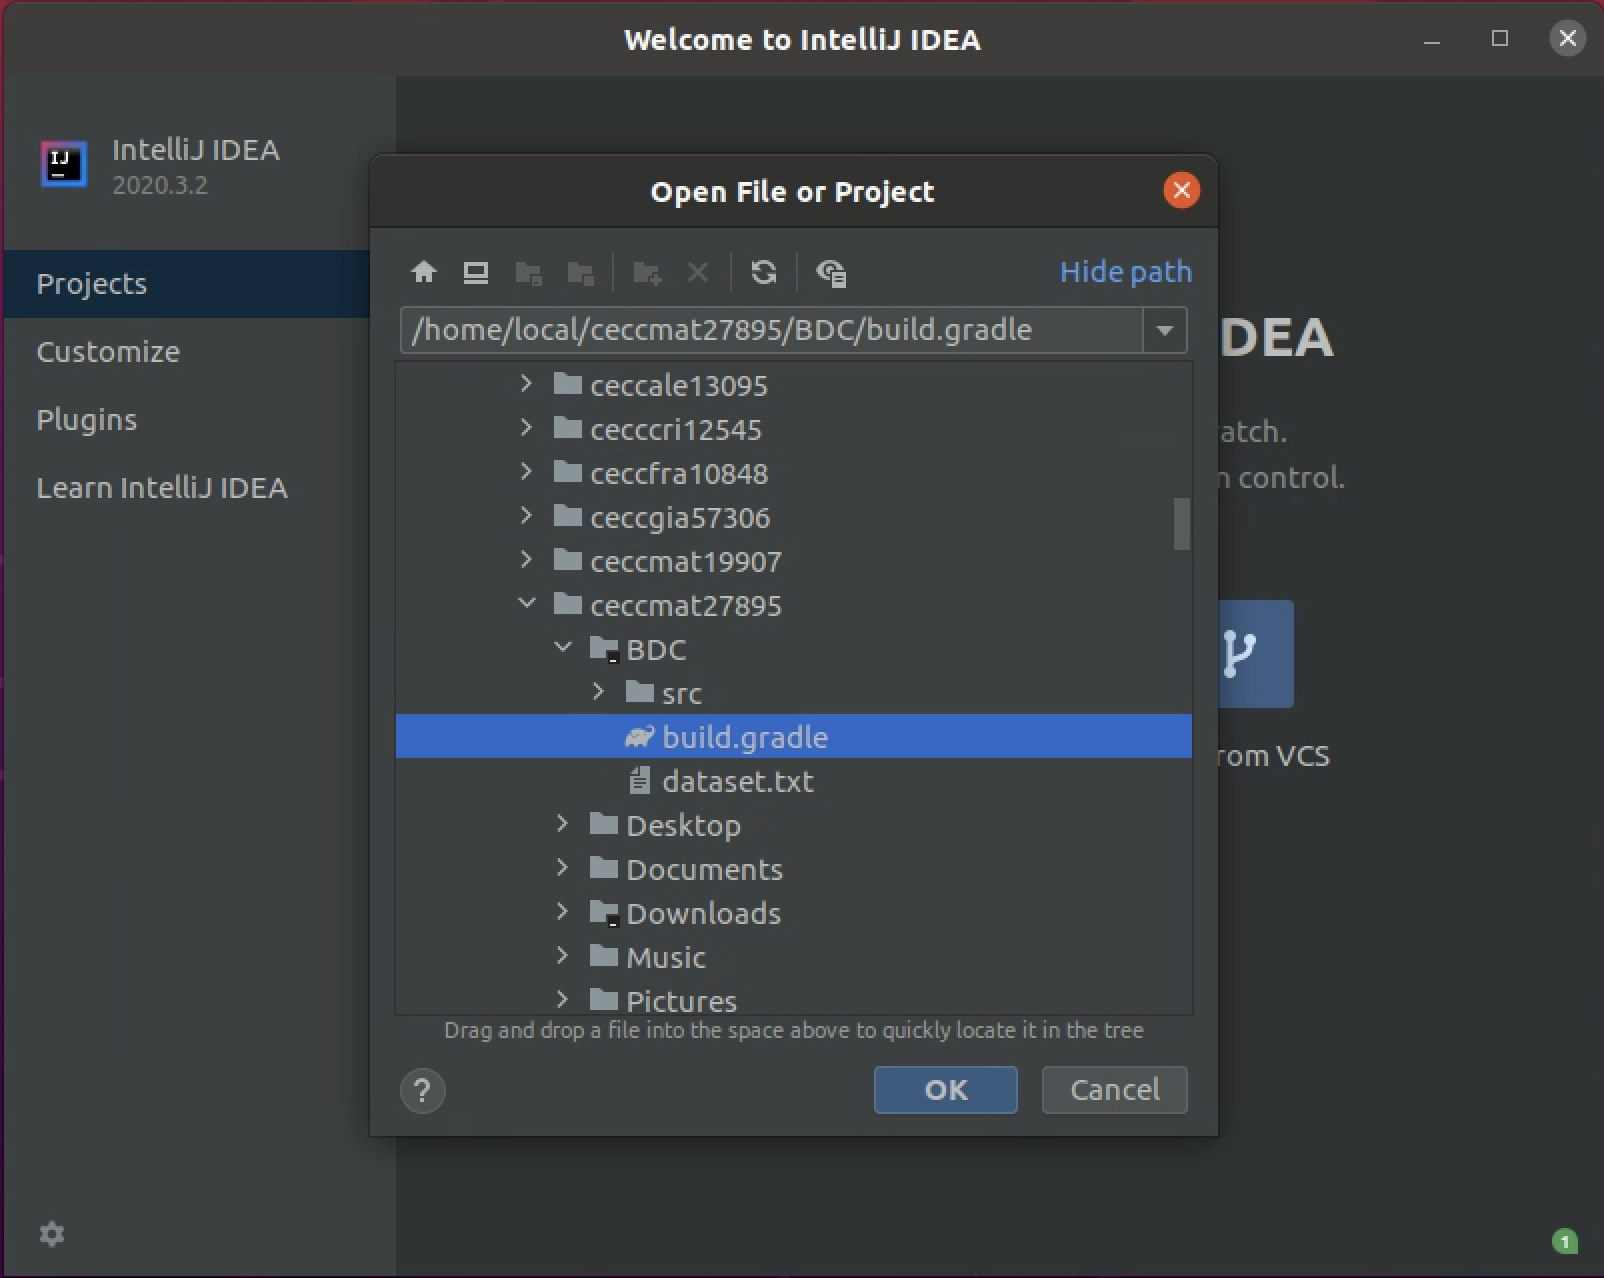Click the dataset.txt file icon

tap(640, 781)
